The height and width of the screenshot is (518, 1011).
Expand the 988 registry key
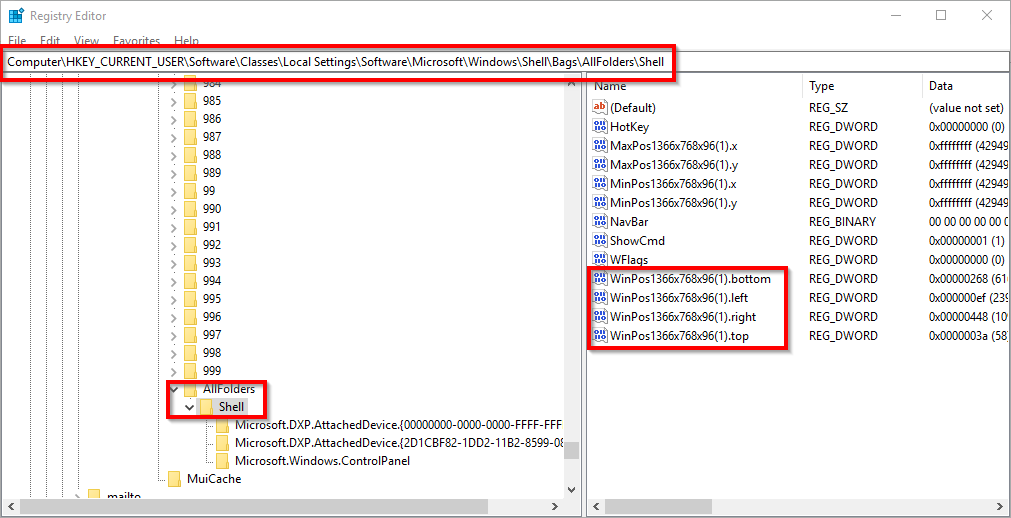[x=173, y=155]
